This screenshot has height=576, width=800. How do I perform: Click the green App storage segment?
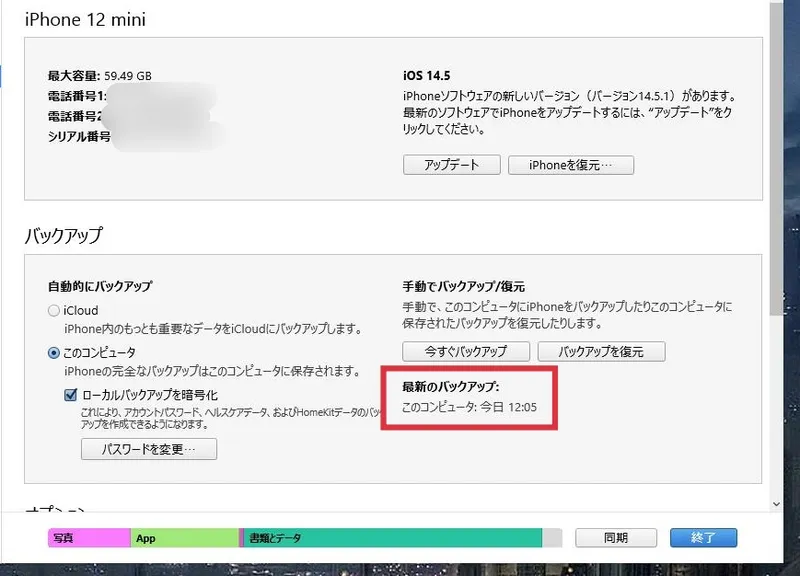(x=185, y=538)
